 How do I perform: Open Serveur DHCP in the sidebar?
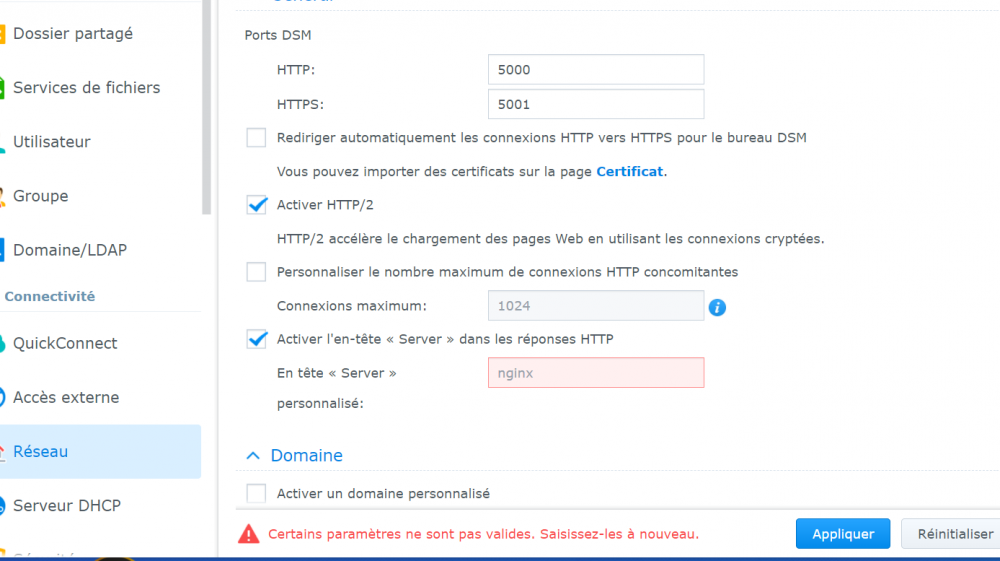[x=66, y=506]
